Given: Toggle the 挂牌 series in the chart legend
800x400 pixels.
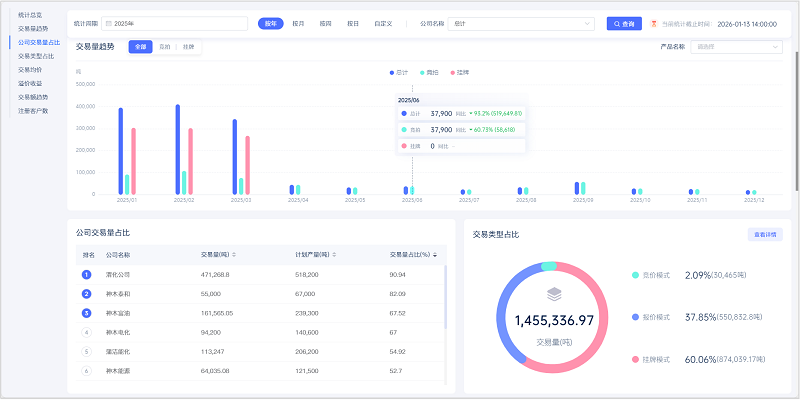Looking at the screenshot, I should click(460, 73).
